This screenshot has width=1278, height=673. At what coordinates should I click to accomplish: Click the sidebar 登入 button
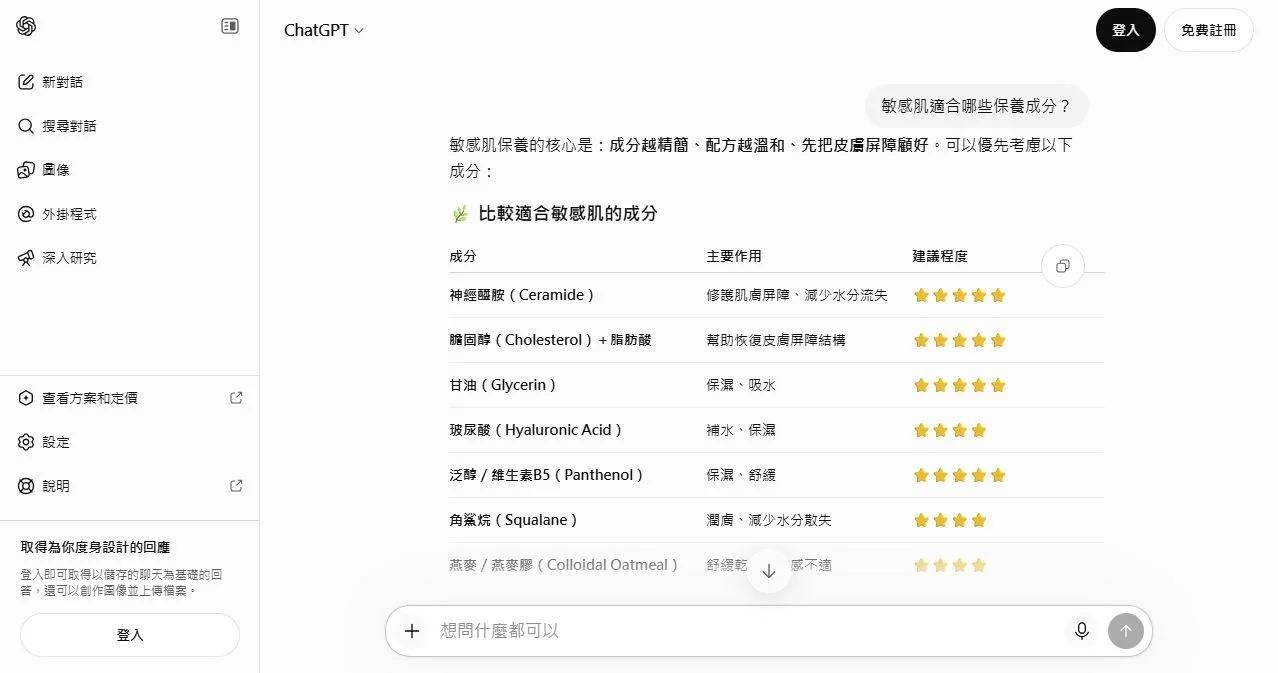pyautogui.click(x=130, y=635)
